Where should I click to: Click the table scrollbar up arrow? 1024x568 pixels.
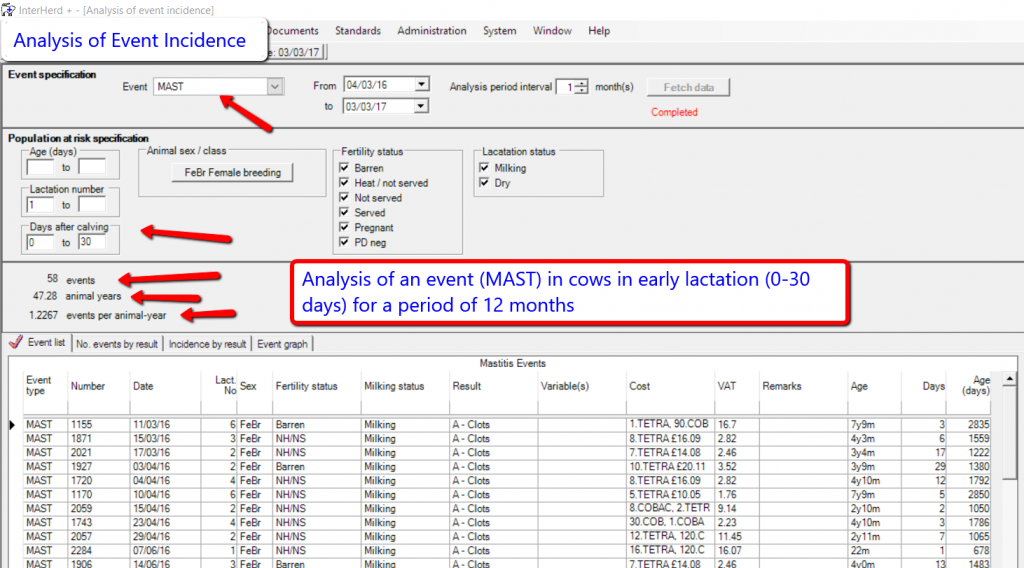coord(1010,379)
